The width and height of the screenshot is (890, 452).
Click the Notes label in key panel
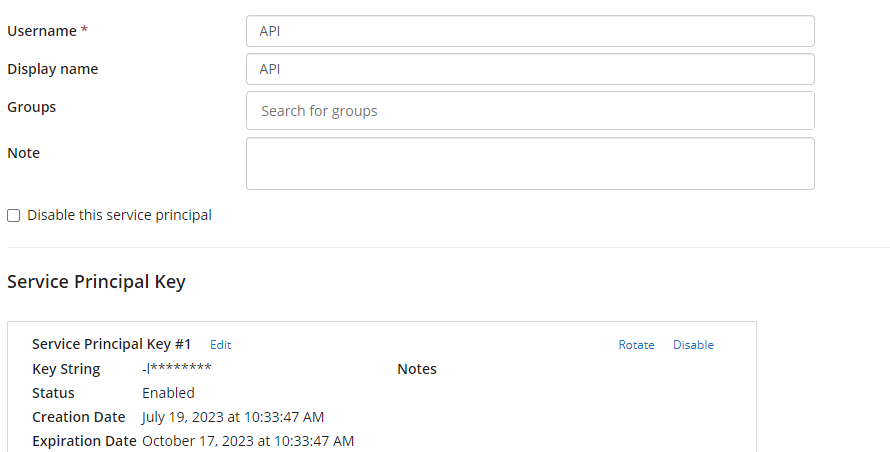point(417,369)
